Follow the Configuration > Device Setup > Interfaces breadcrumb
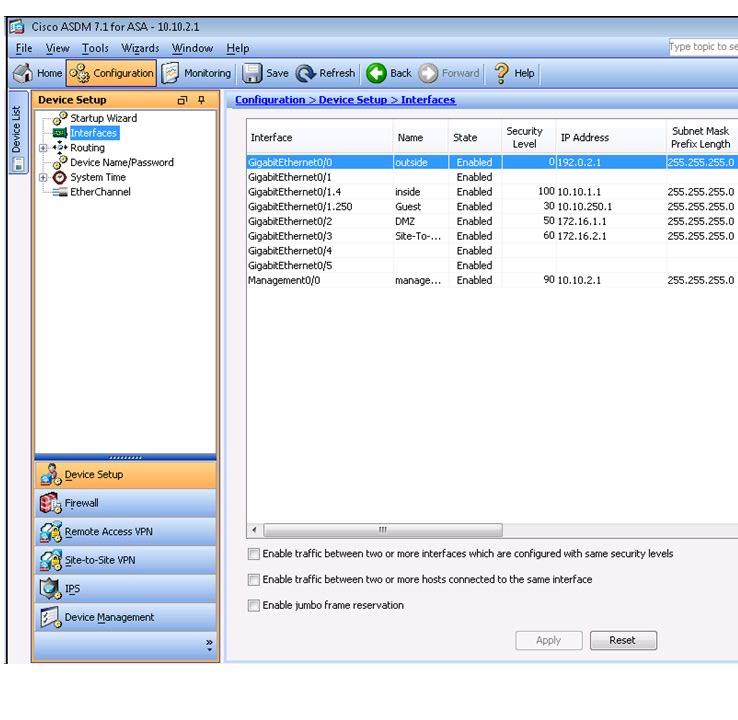The height and width of the screenshot is (720, 738). 345,100
